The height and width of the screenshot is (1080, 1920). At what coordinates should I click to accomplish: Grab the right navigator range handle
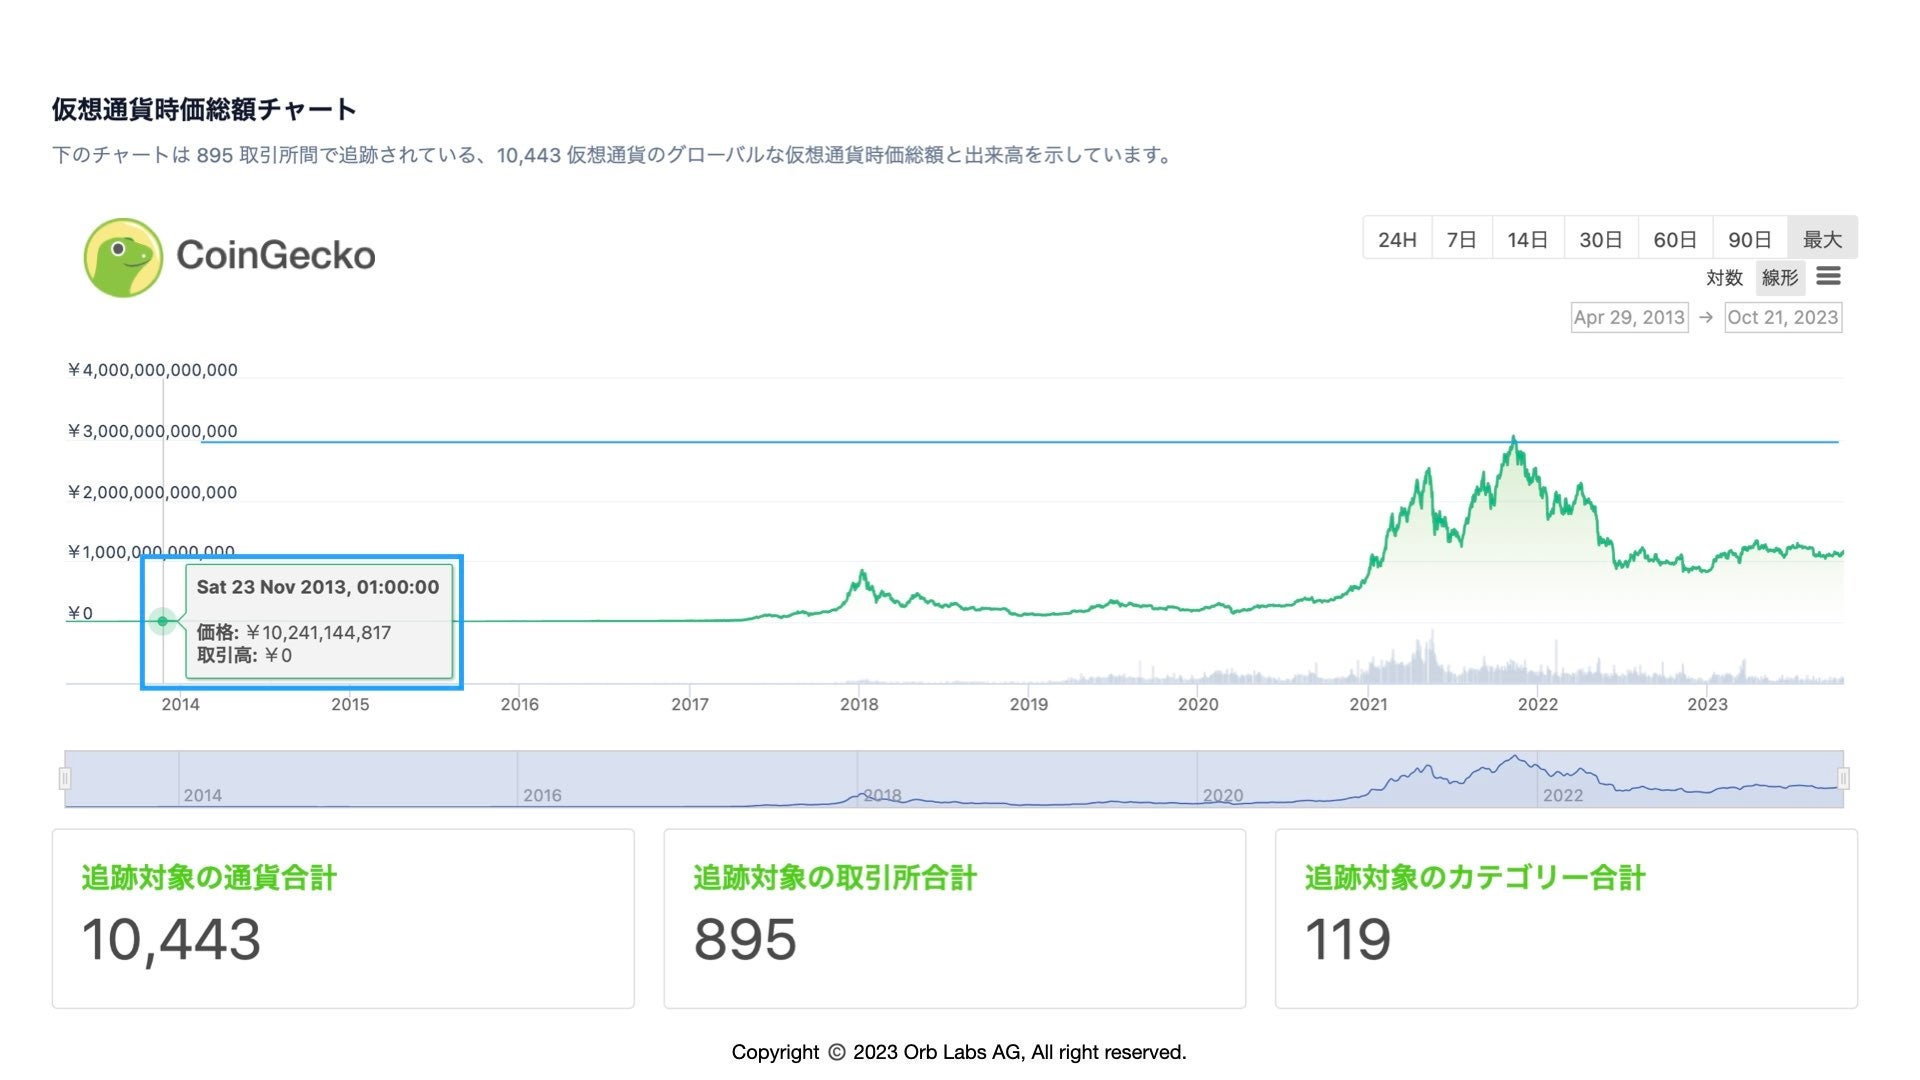click(1843, 778)
